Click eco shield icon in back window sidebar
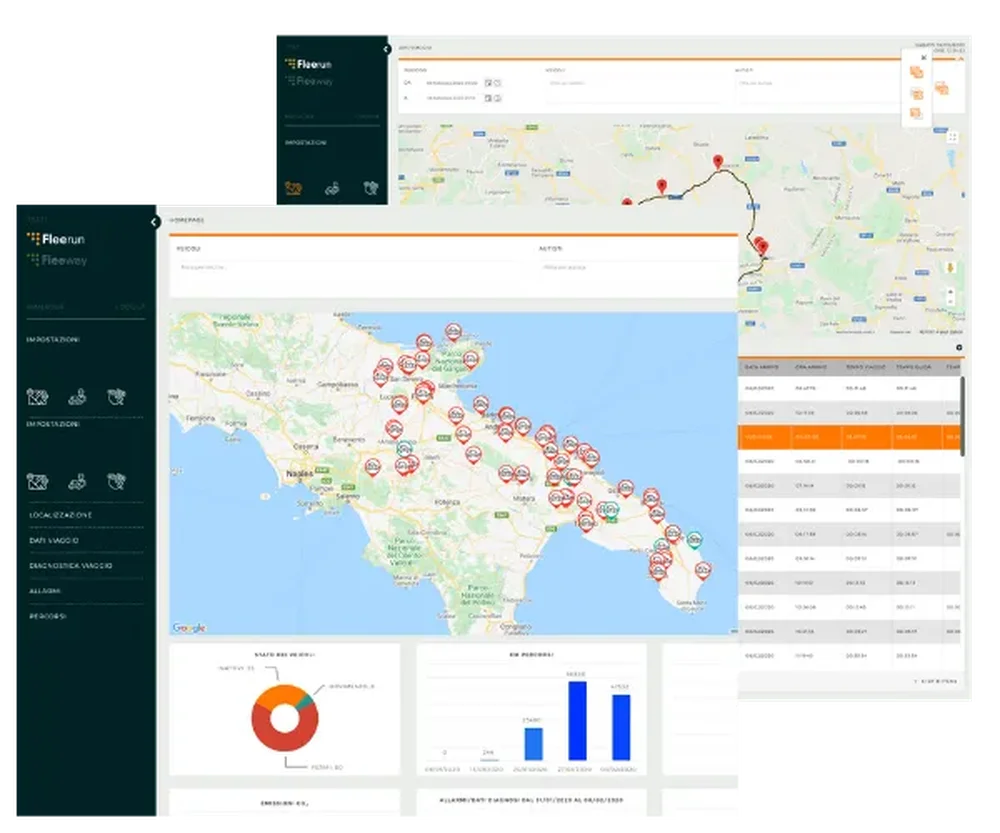Screen dimensions: 1000x833 [371, 188]
